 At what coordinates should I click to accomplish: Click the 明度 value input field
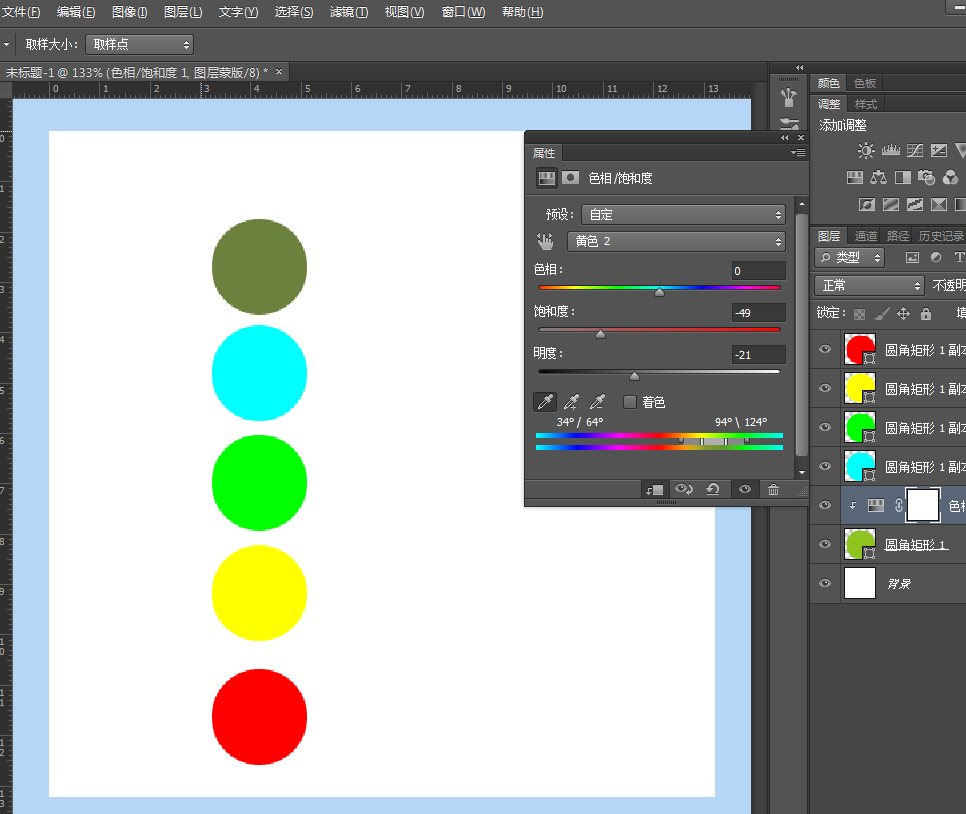pyautogui.click(x=757, y=355)
